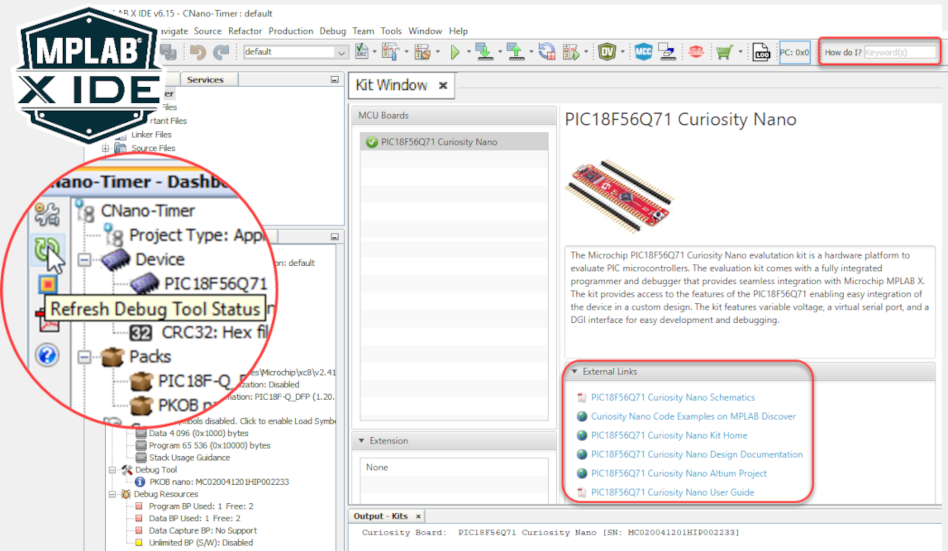The height and width of the screenshot is (551, 948).
Task: Select PIC18F56Q71 Curiosity Nano in MCU Boards
Action: 438,142
